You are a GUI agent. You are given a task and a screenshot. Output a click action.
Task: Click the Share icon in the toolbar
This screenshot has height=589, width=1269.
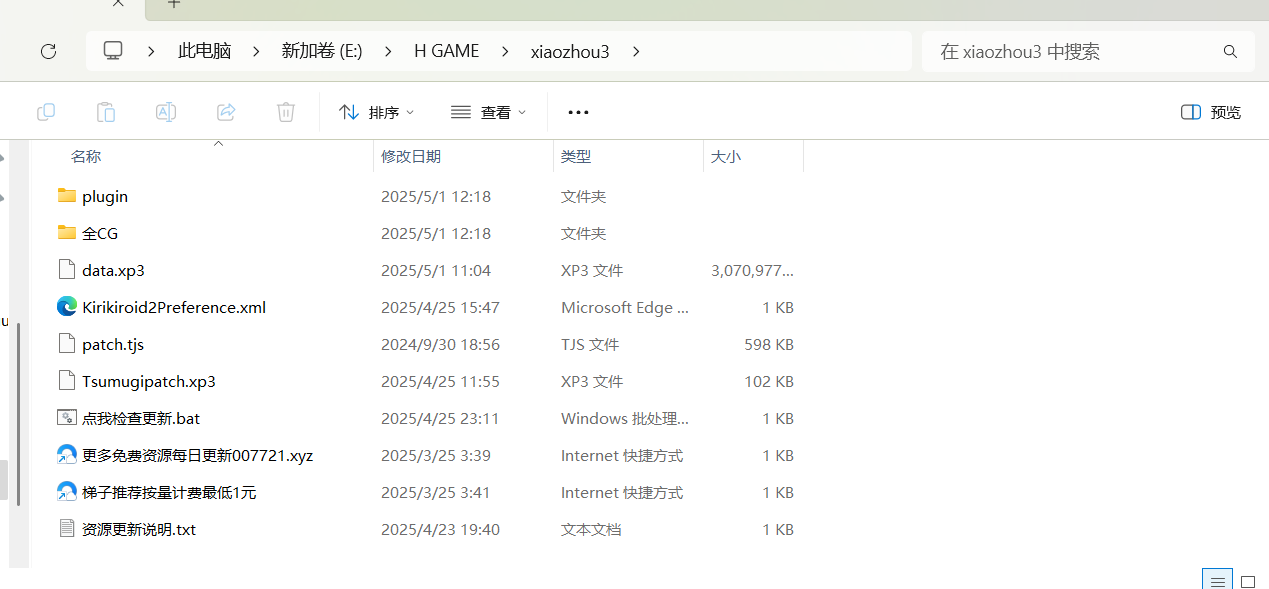point(226,112)
